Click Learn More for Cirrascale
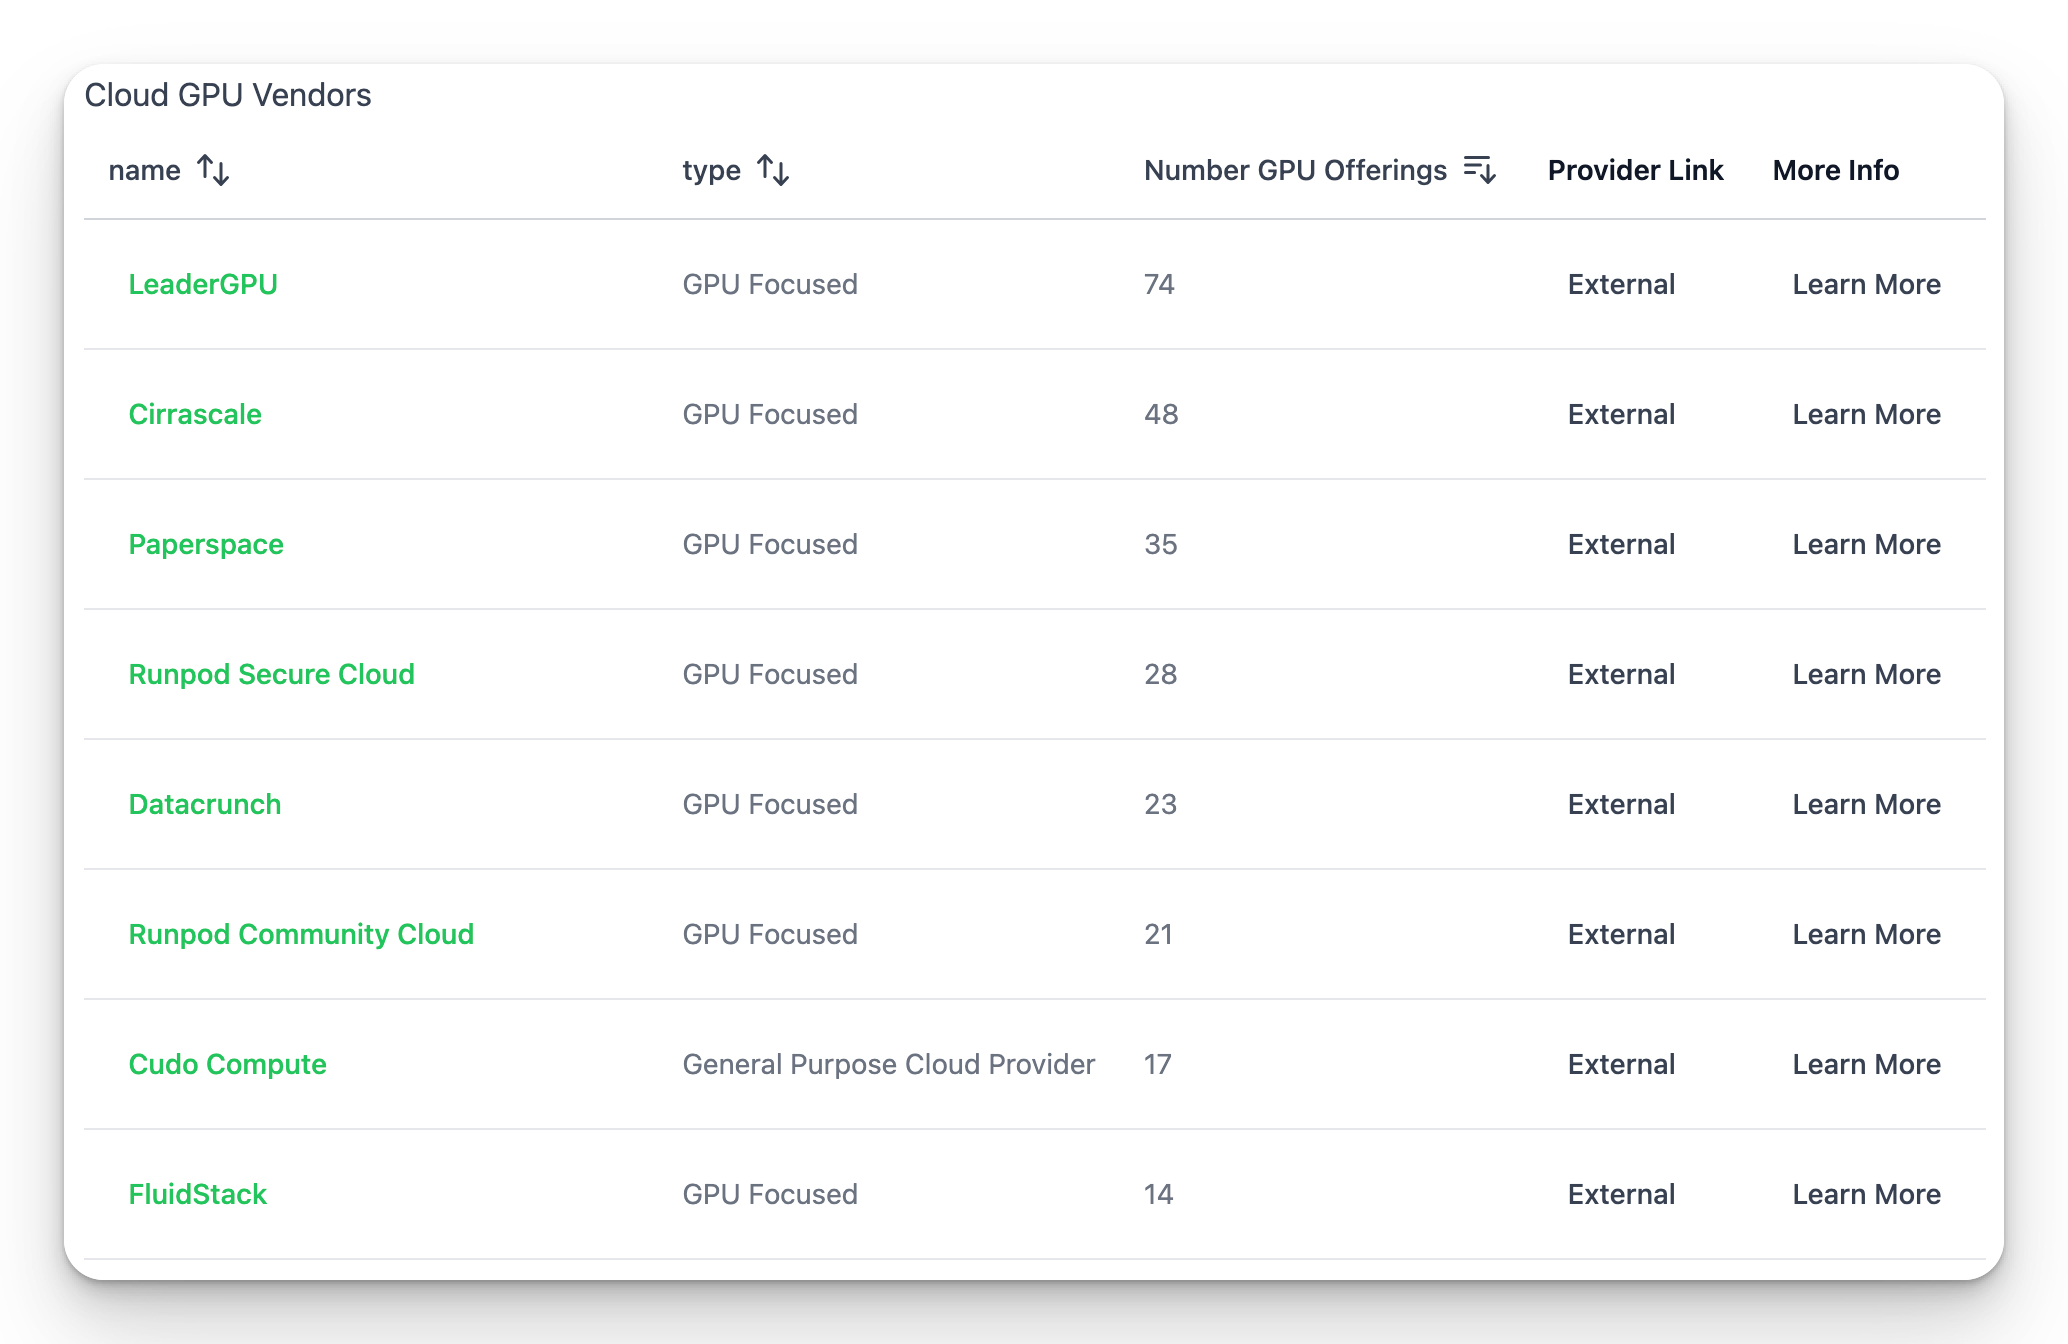 1866,414
